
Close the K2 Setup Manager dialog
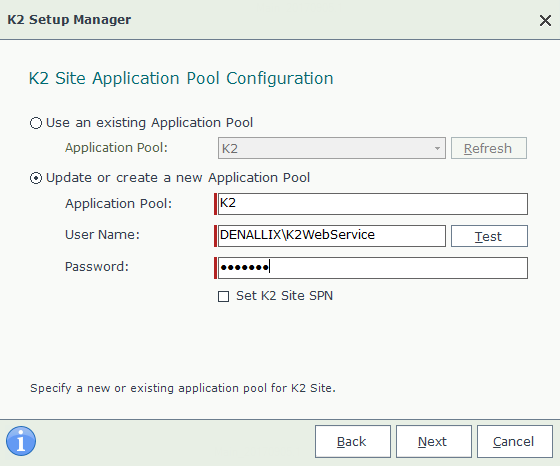click(x=545, y=20)
